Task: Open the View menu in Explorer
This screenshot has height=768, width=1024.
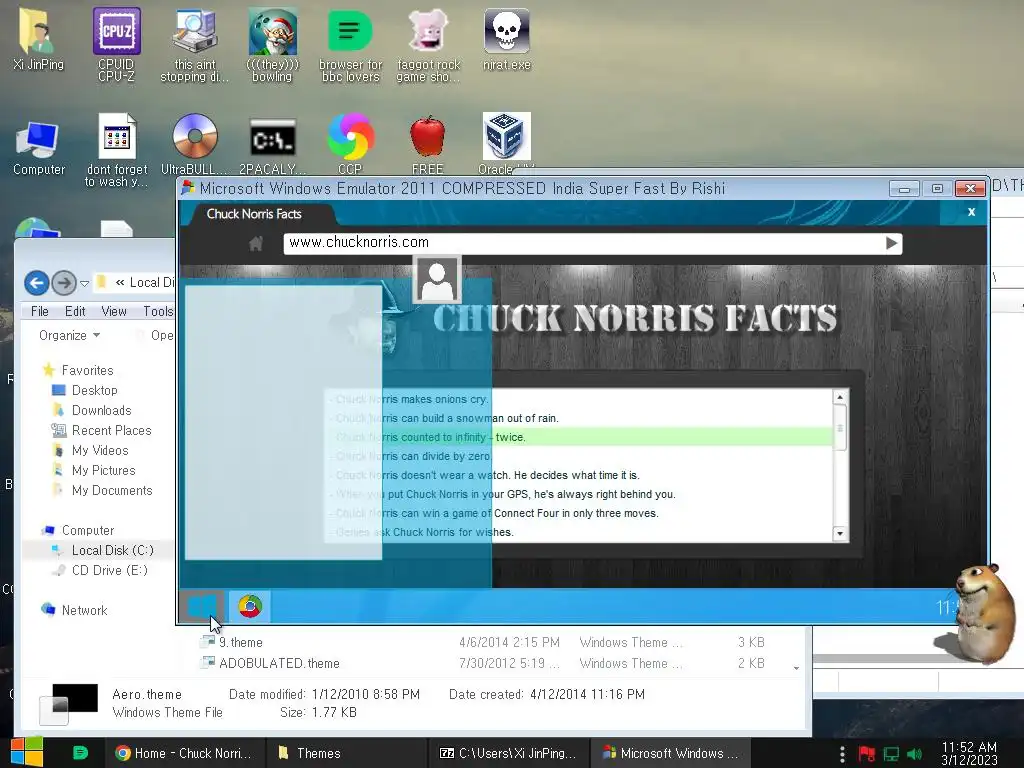Action: coord(114,312)
